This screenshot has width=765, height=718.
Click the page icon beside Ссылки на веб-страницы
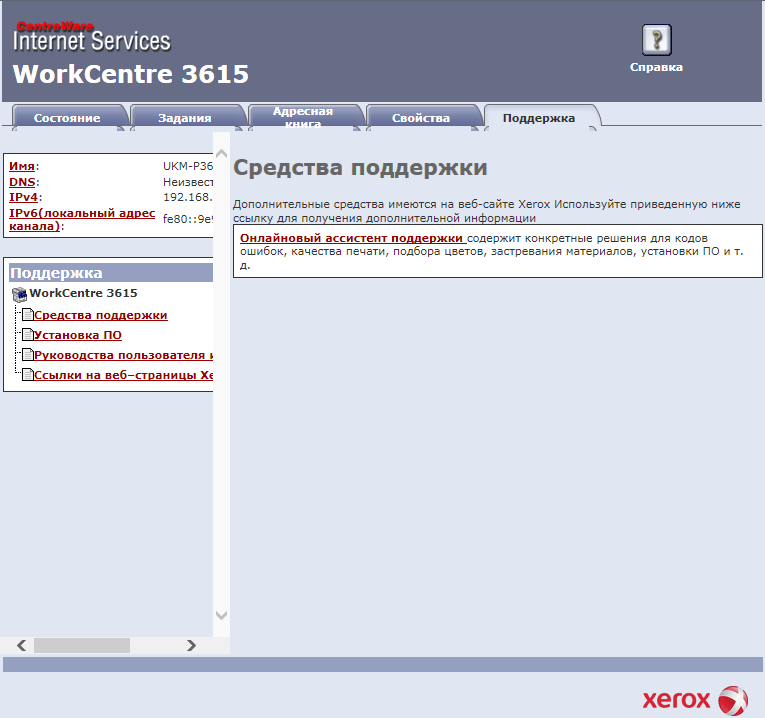pyautogui.click(x=28, y=375)
